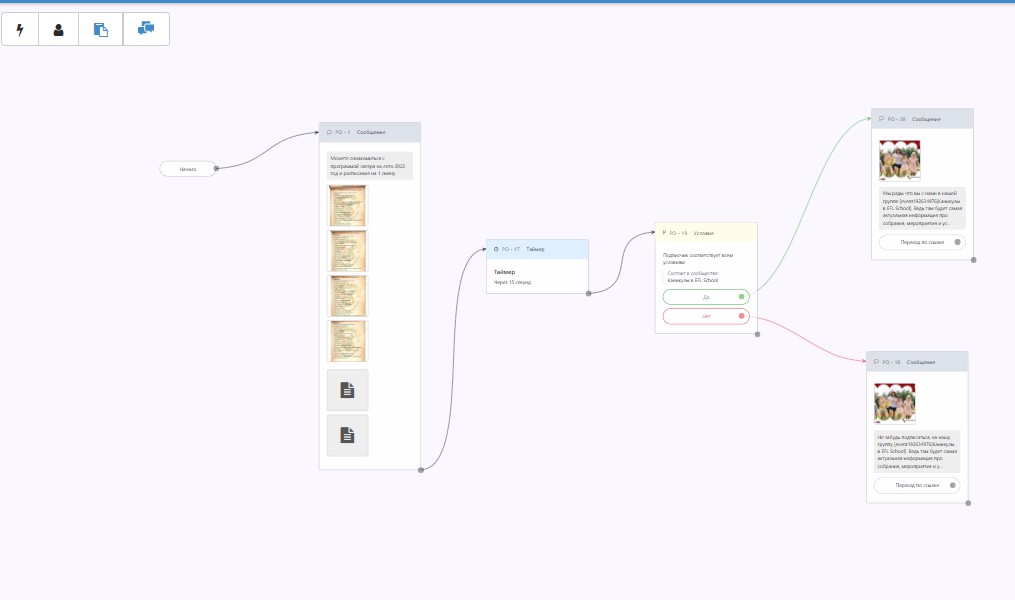Click the green connector dot on Да
Viewport: 1015px width, 600px height.
coord(742,296)
